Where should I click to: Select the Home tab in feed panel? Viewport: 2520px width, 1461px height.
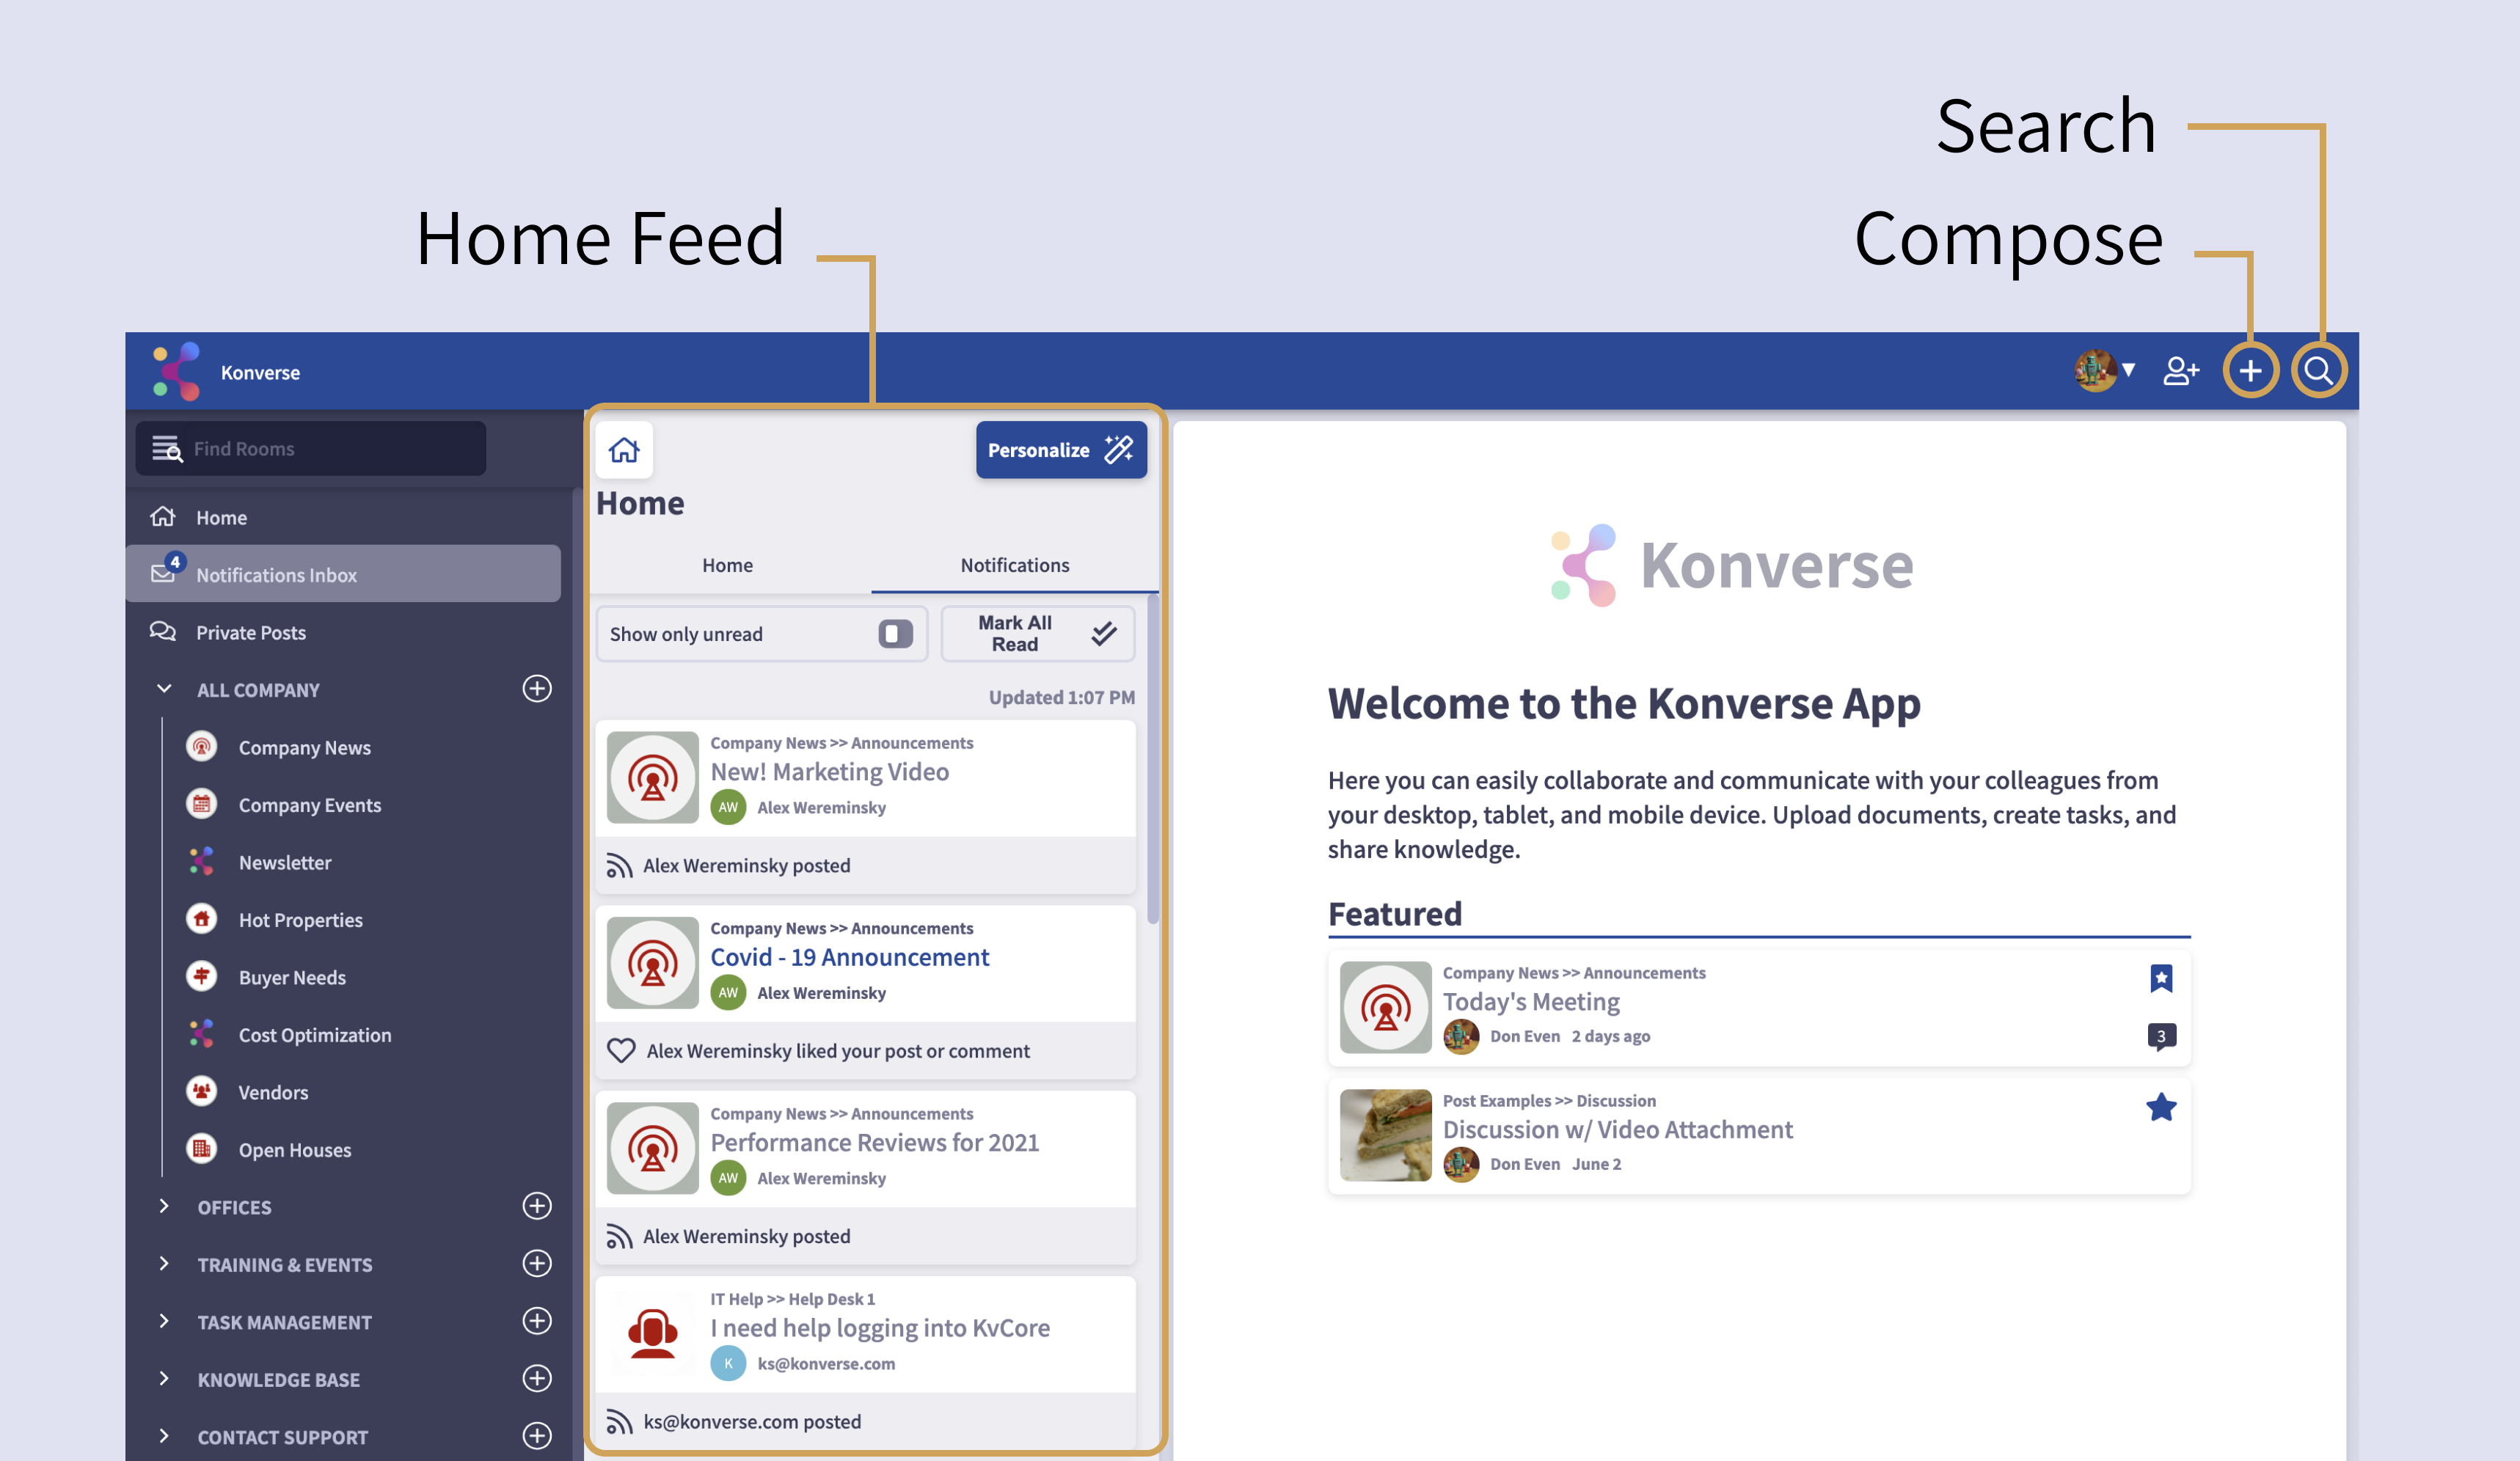coord(727,563)
